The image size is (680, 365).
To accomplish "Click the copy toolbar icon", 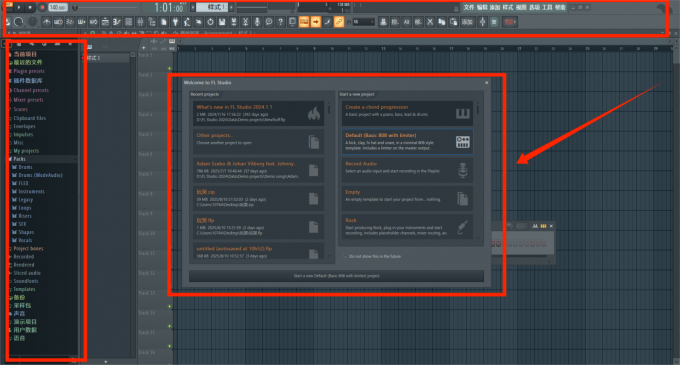I will tap(441, 22).
